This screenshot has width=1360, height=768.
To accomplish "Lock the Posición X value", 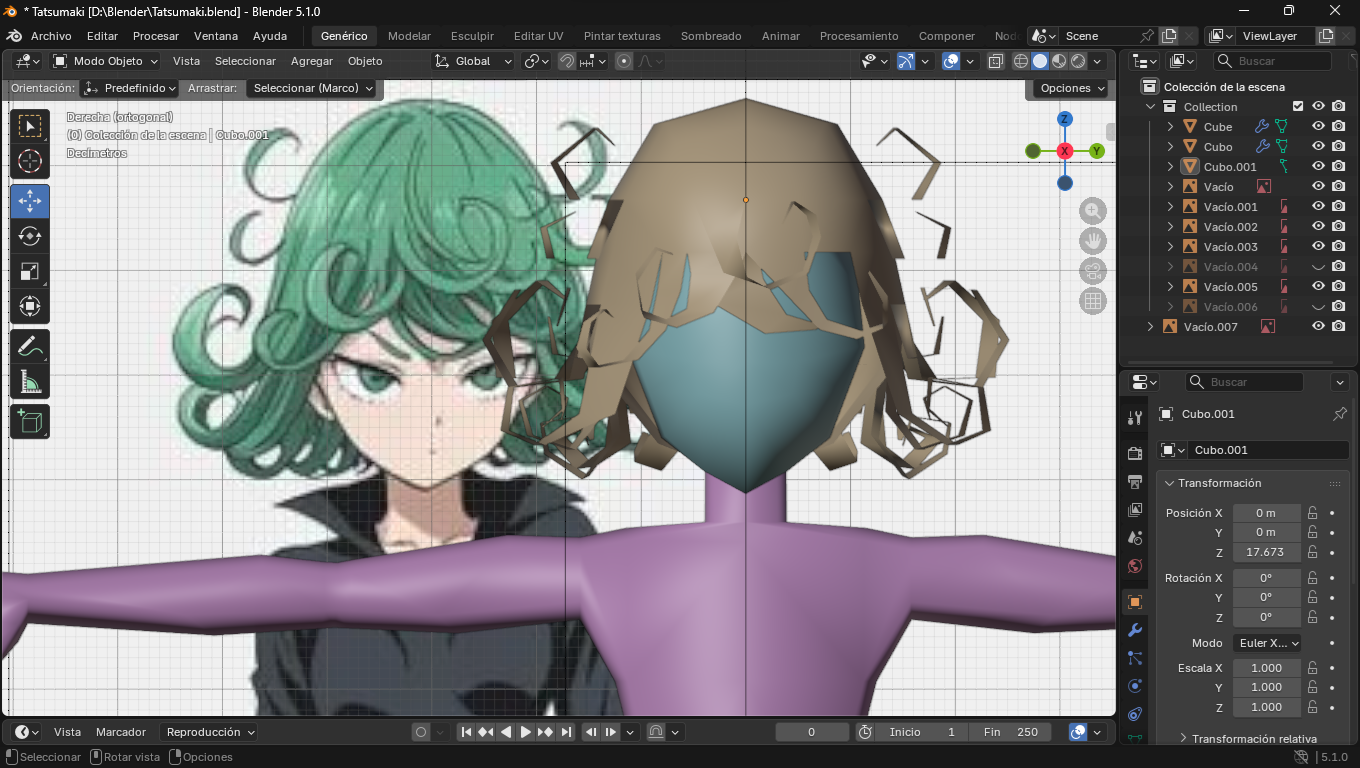I will click(1313, 513).
